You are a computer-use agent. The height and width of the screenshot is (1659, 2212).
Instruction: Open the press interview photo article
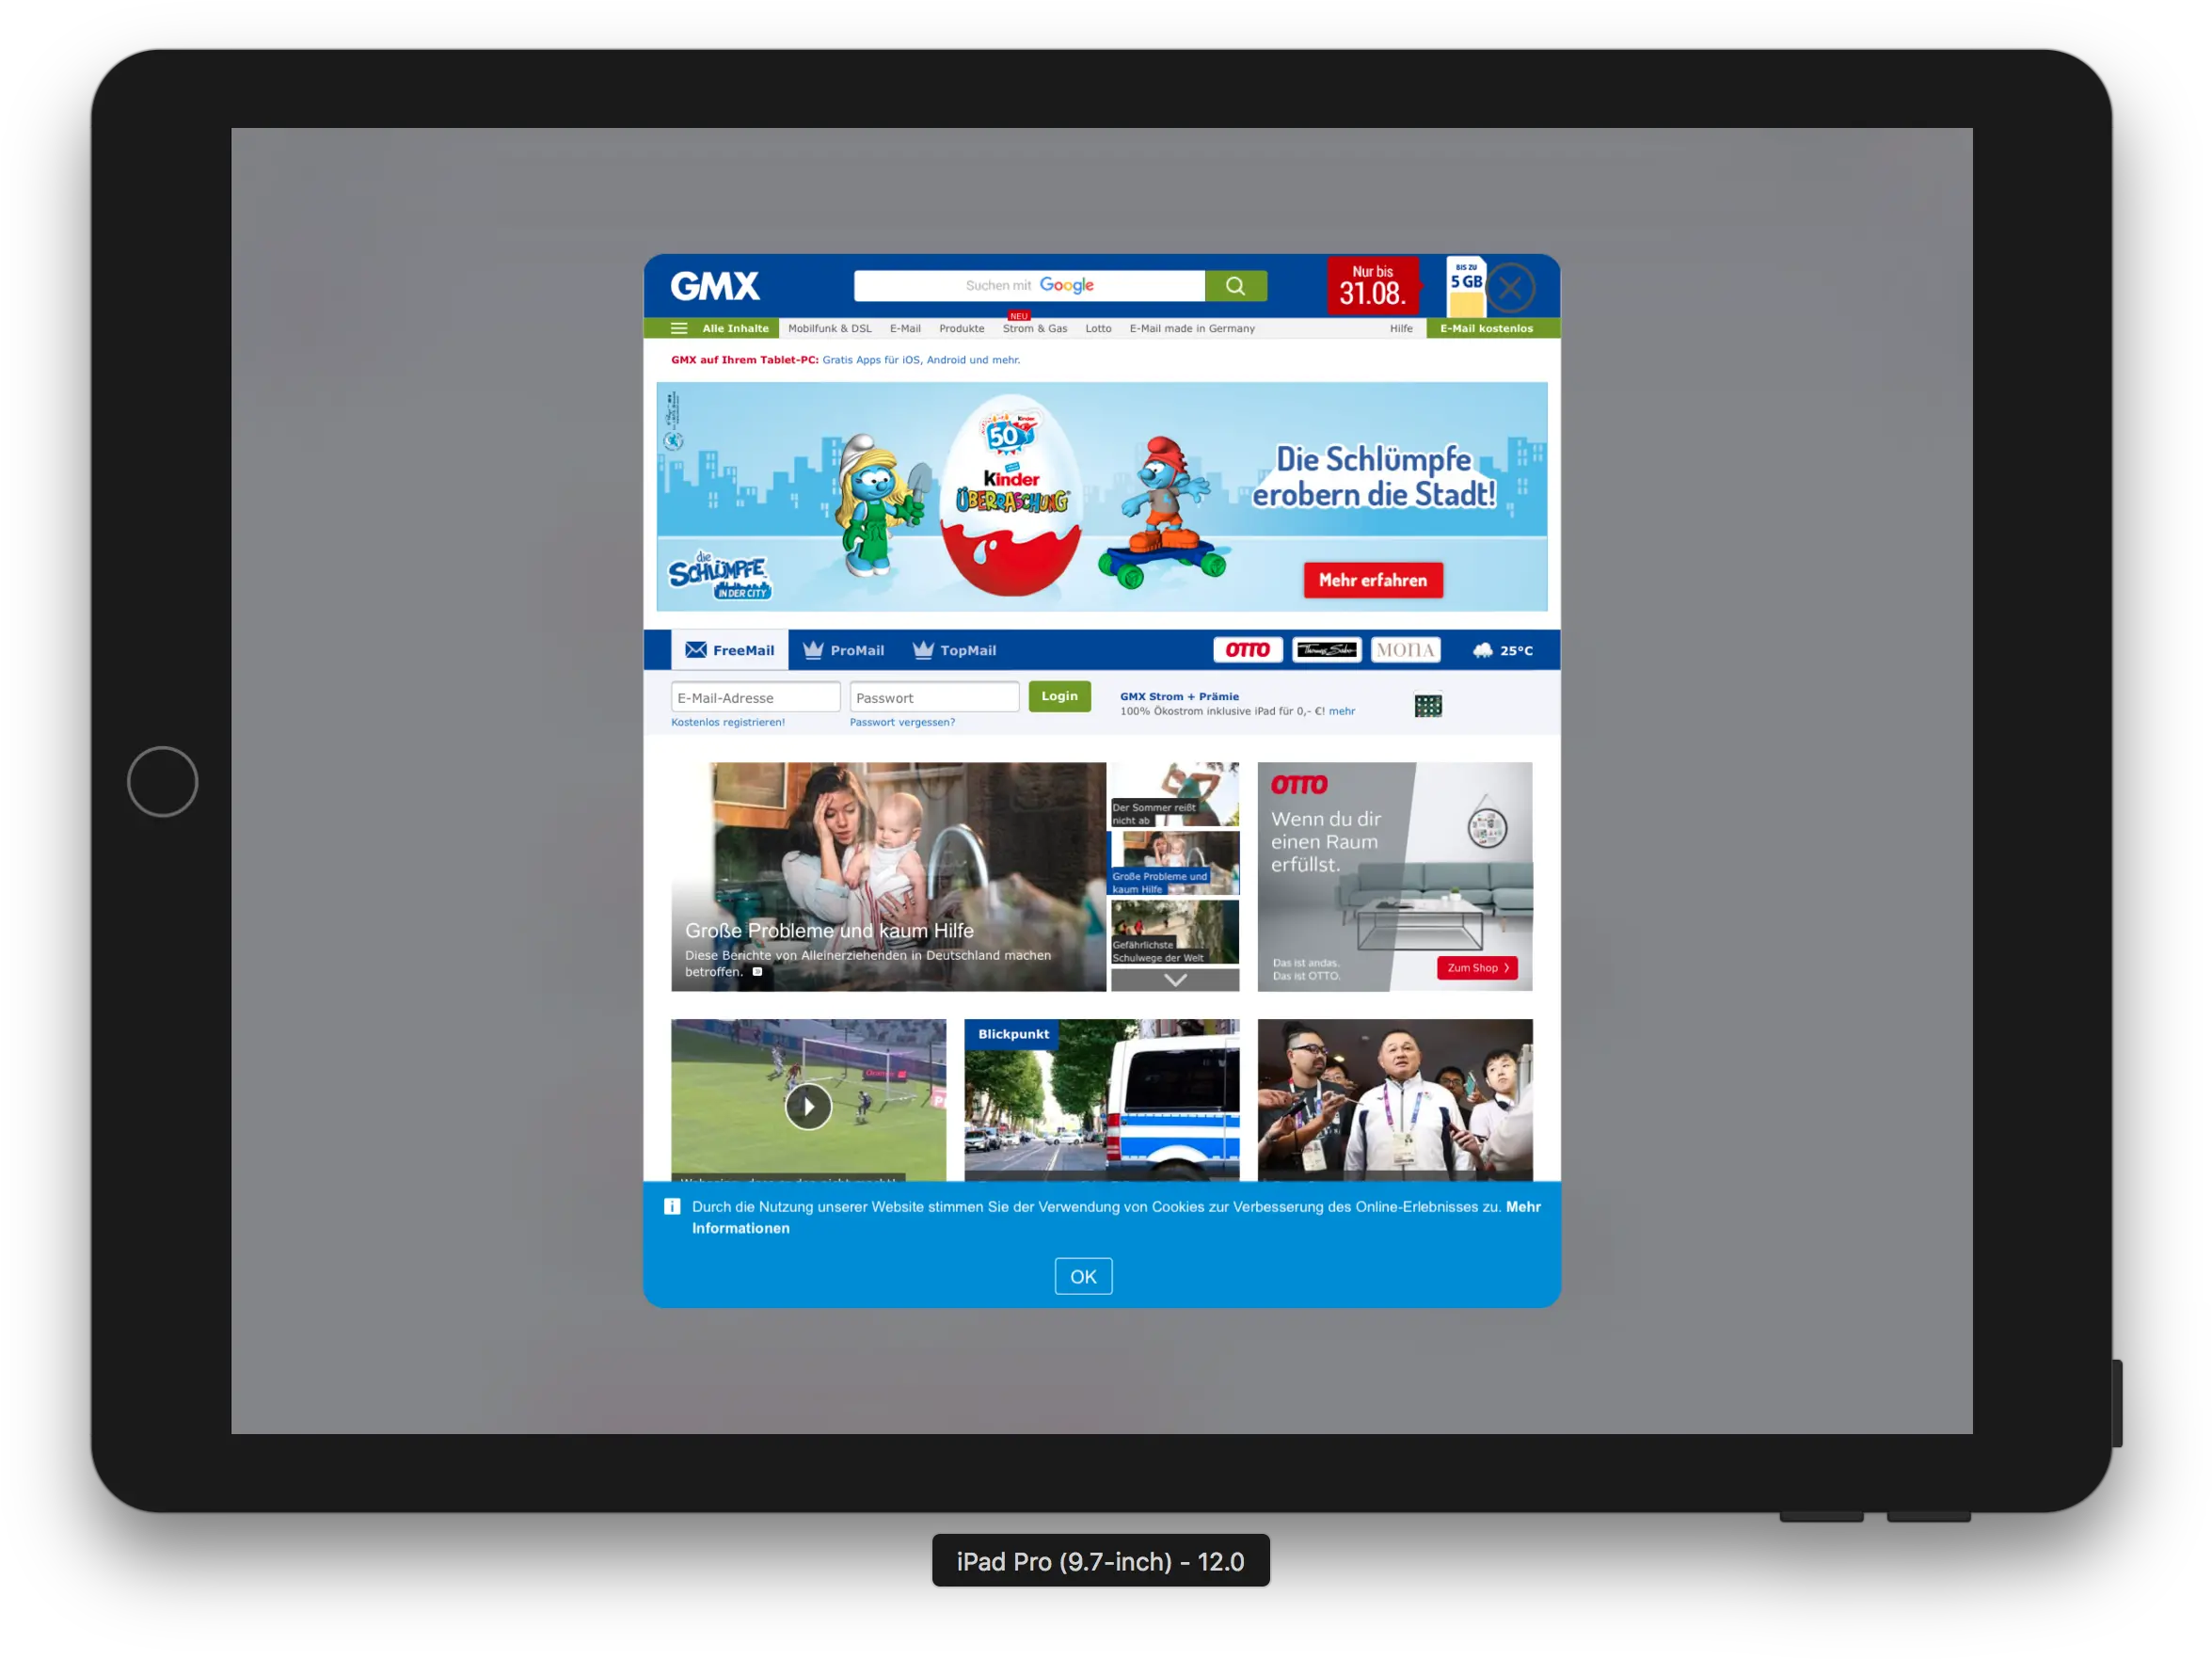coord(1397,1102)
